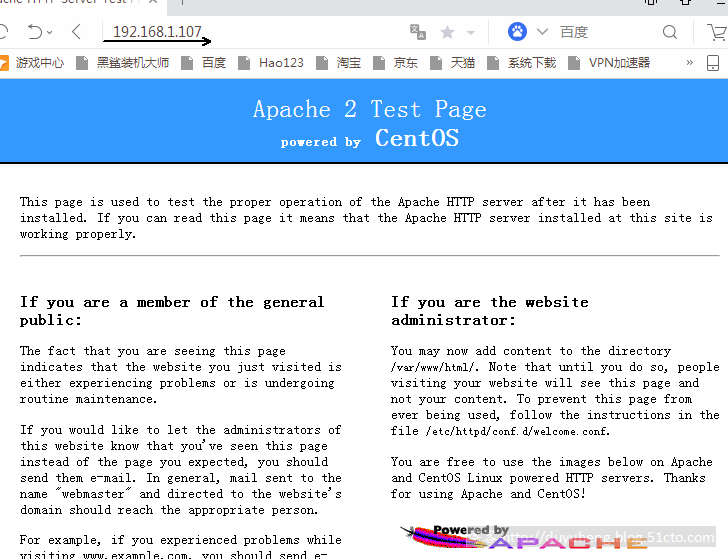
Task: Open the 天猫 bookmark
Action: [463, 63]
